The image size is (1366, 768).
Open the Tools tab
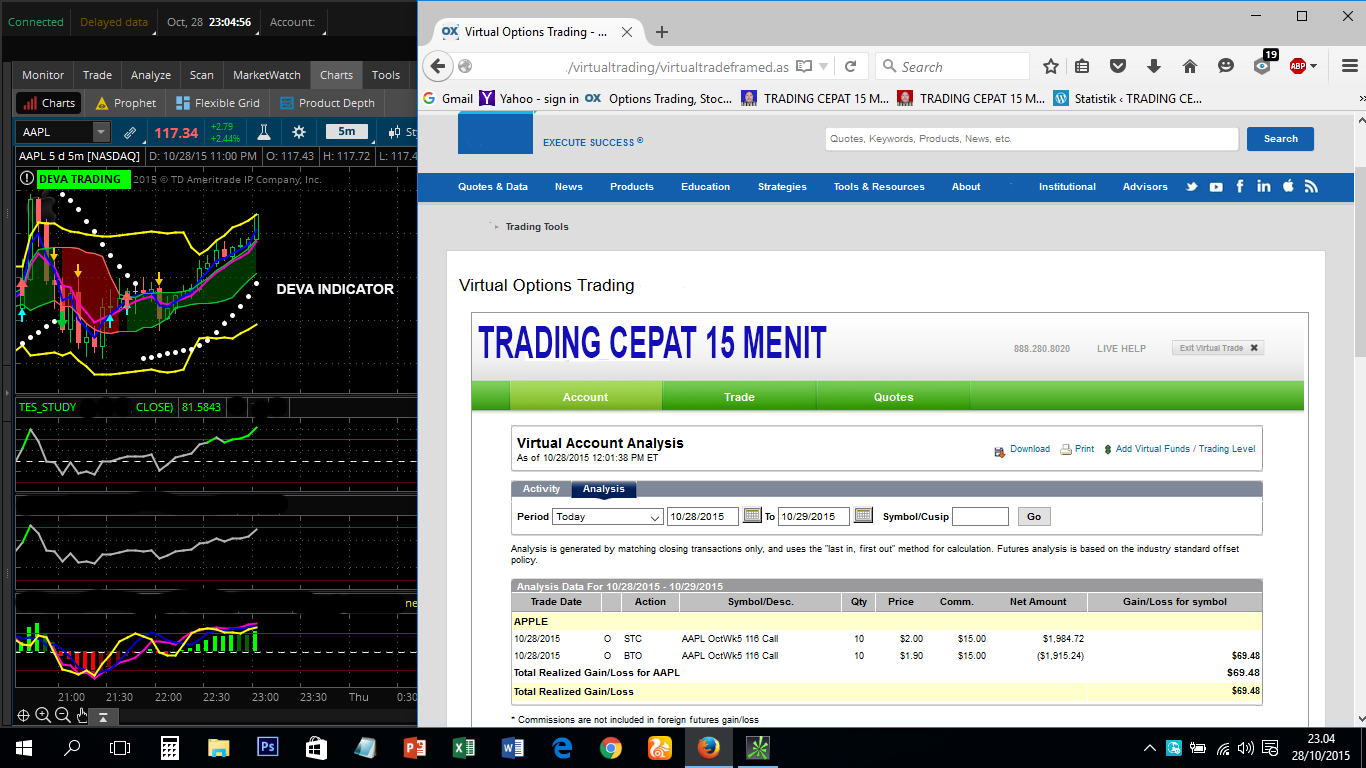(386, 75)
